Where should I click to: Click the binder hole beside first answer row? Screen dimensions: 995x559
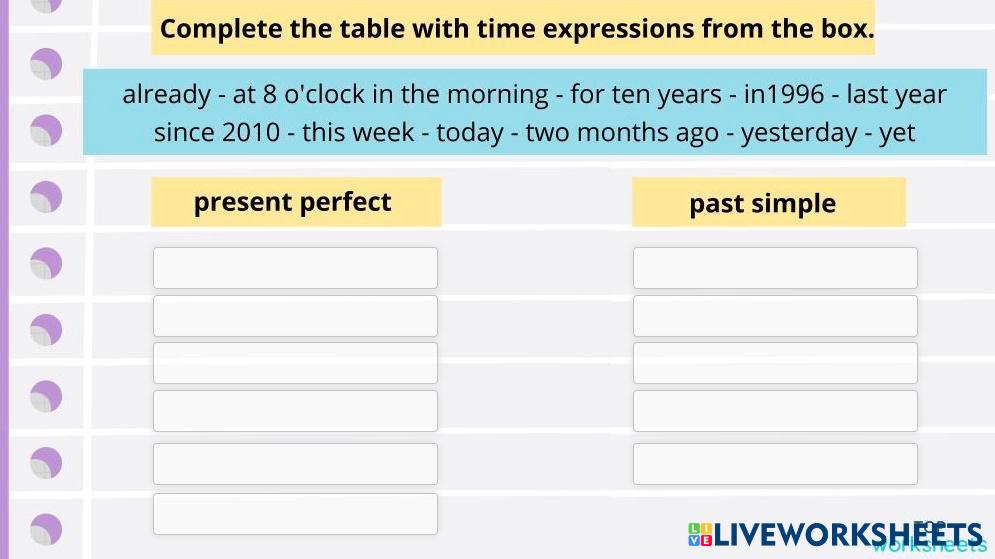[46, 264]
